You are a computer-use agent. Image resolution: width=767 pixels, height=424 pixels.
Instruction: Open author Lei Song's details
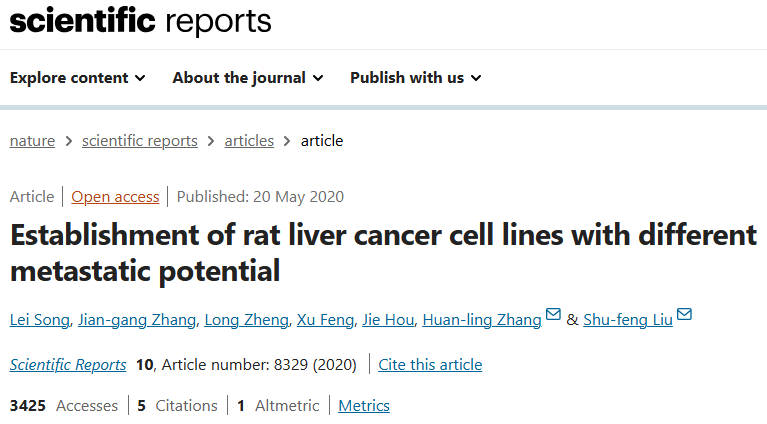[40, 320]
